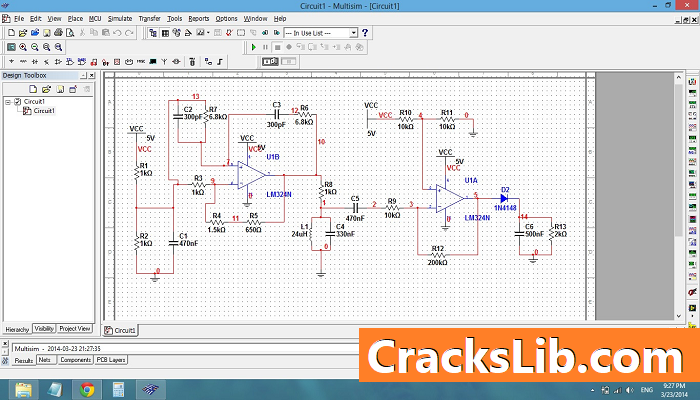This screenshot has height=400, width=700.
Task: Switch to the Nets tab in spreadsheet
Action: 45,360
